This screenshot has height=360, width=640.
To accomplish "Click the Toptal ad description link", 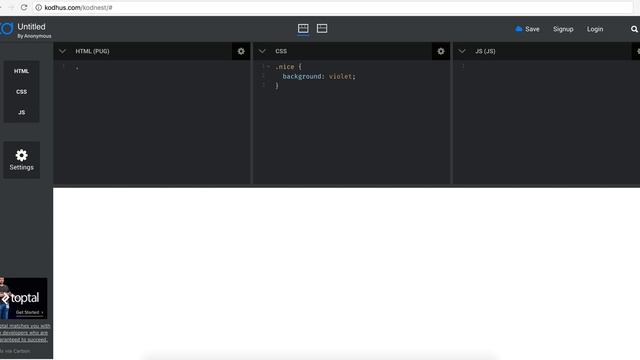I will pos(24,333).
